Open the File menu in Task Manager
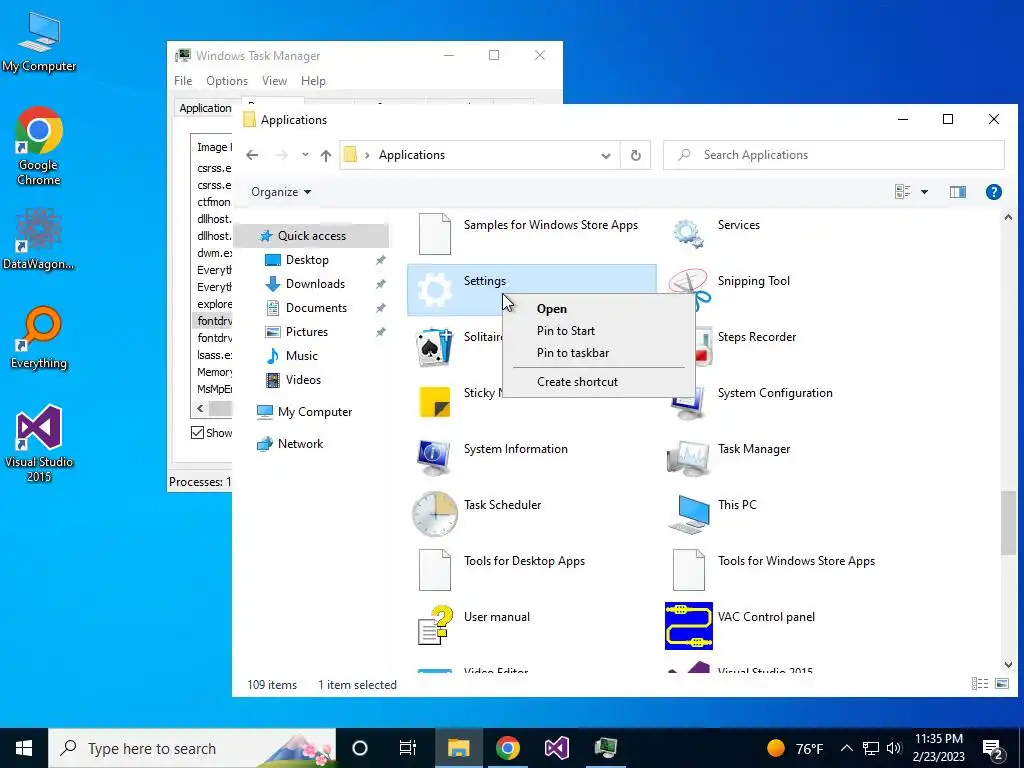The width and height of the screenshot is (1024, 768). point(183,81)
